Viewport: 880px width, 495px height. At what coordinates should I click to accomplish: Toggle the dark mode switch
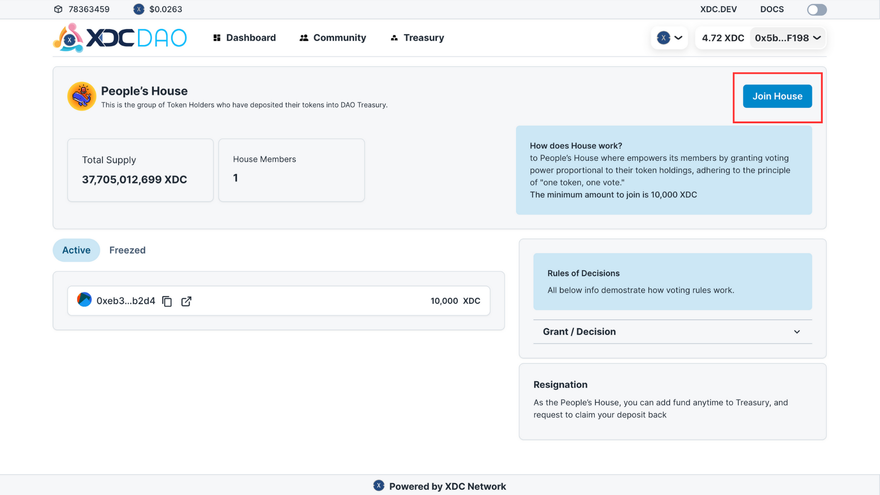(x=816, y=10)
